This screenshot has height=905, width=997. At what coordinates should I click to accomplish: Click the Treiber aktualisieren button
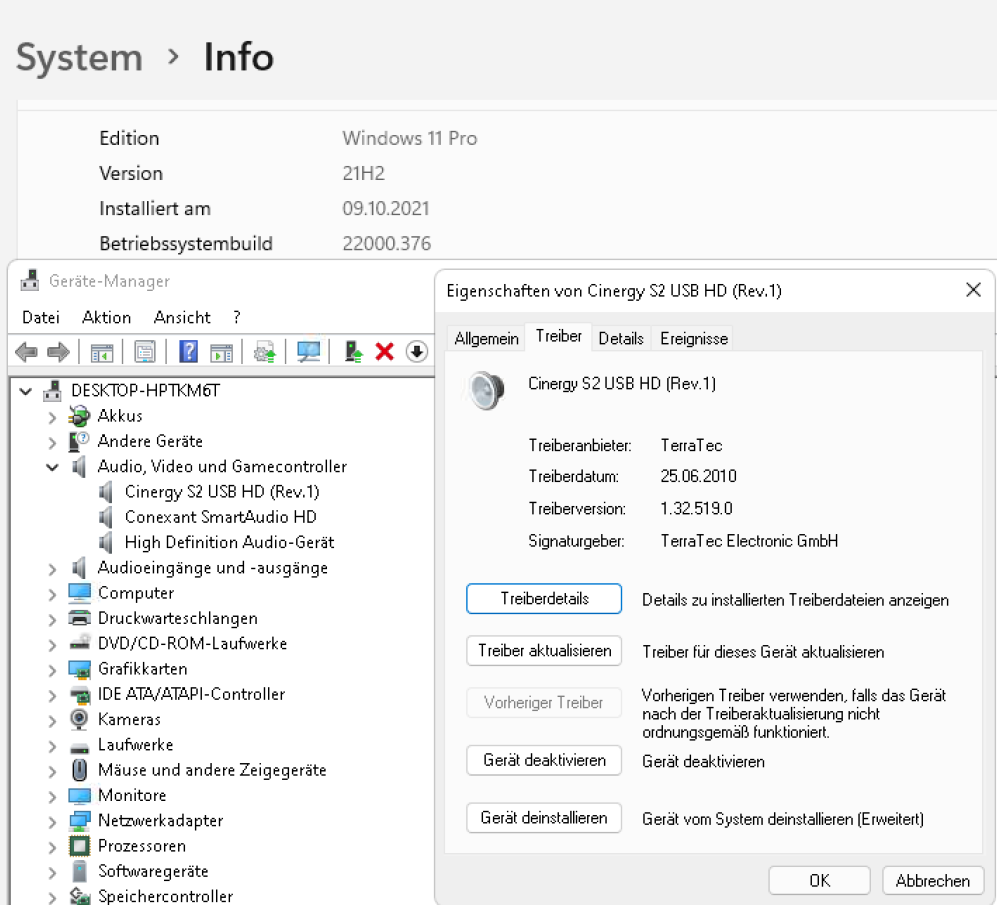(544, 651)
